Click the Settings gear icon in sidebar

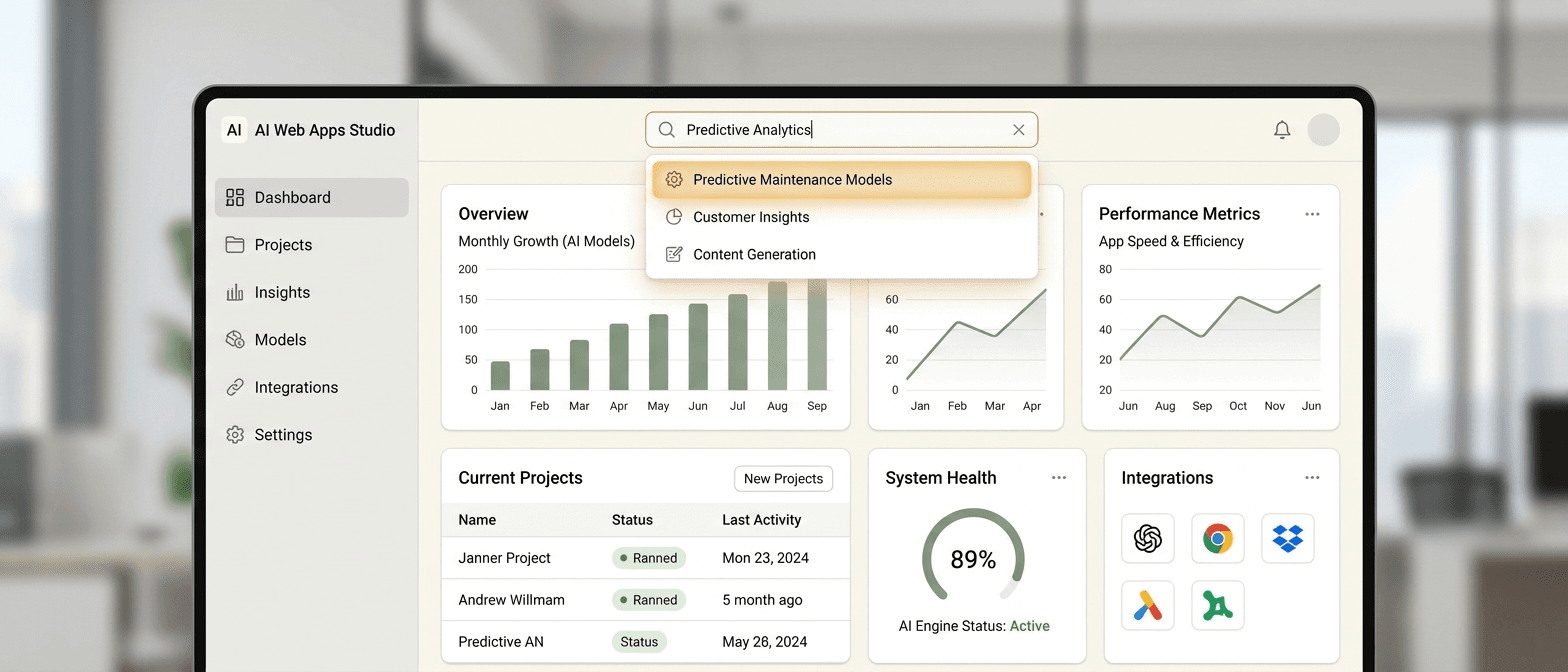click(x=235, y=435)
